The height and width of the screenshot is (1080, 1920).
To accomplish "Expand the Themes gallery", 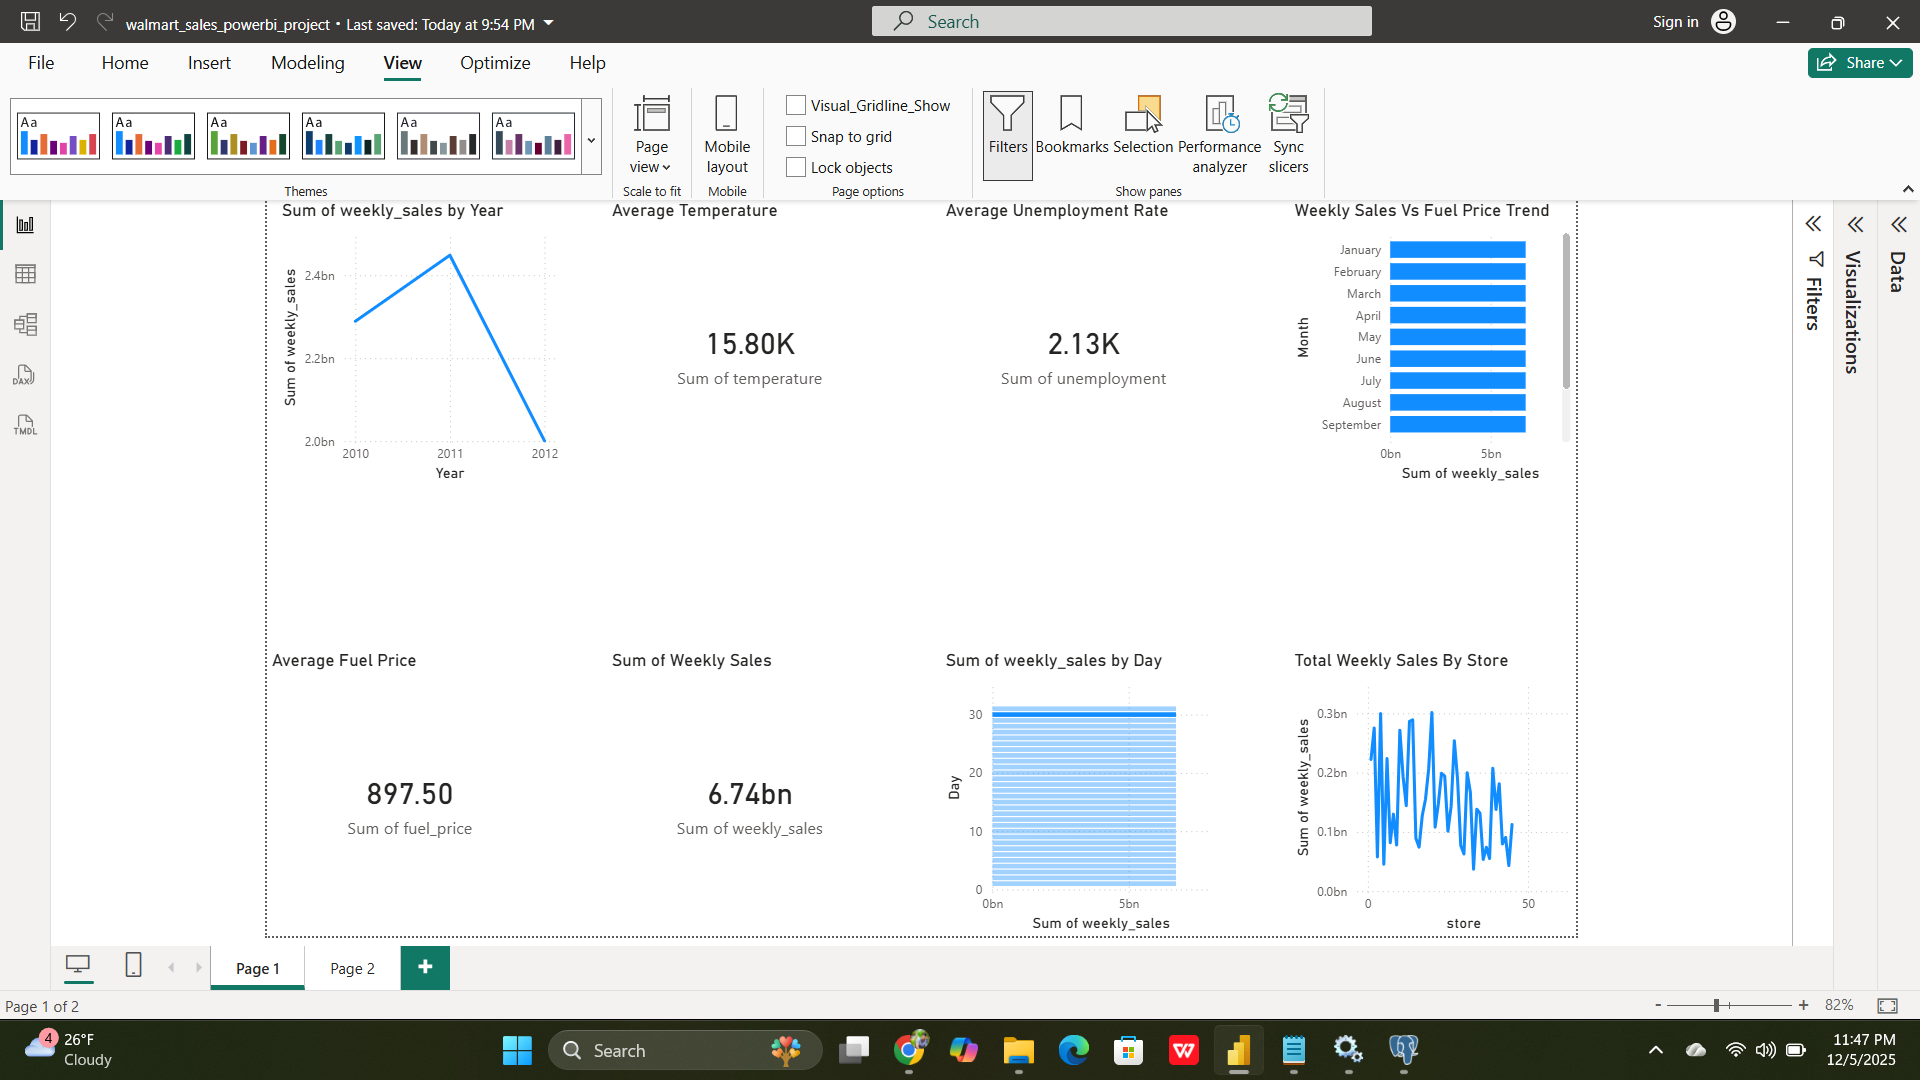I will [x=591, y=140].
